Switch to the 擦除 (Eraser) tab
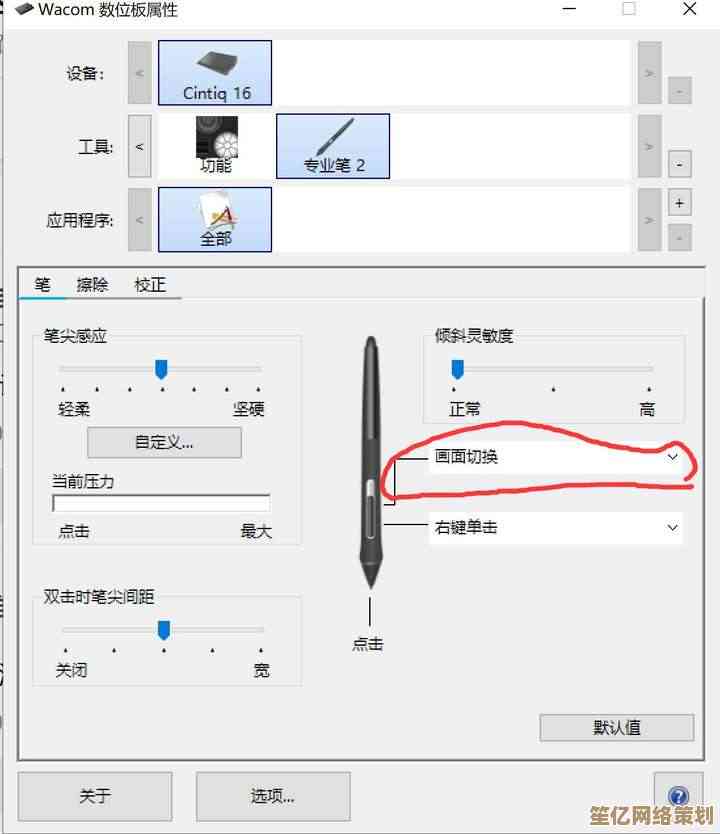Image resolution: width=720 pixels, height=834 pixels. 92,285
